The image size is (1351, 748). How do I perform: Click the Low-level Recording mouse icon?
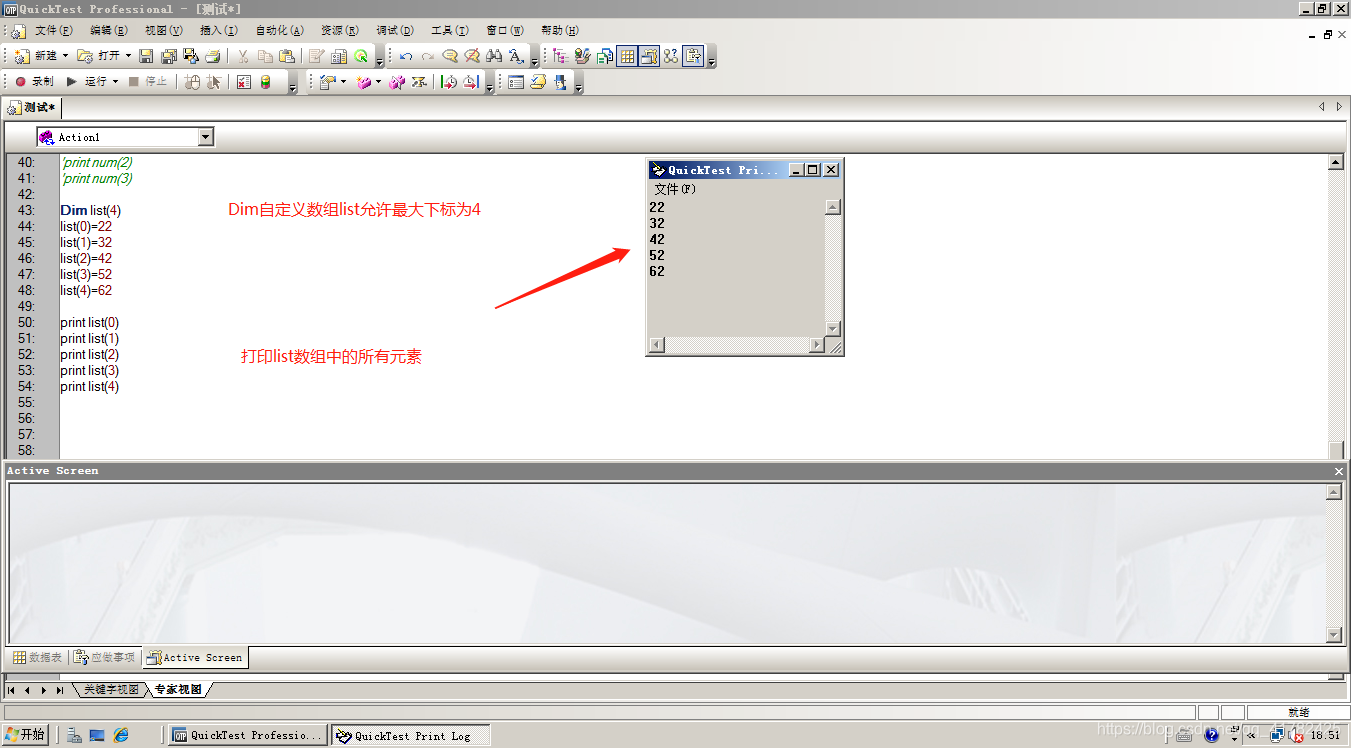[193, 82]
